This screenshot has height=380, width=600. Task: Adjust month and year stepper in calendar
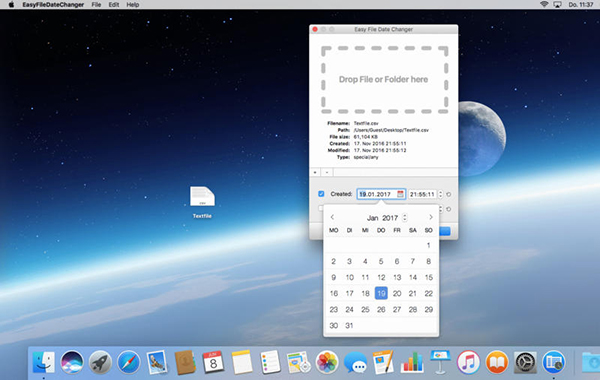click(x=405, y=218)
